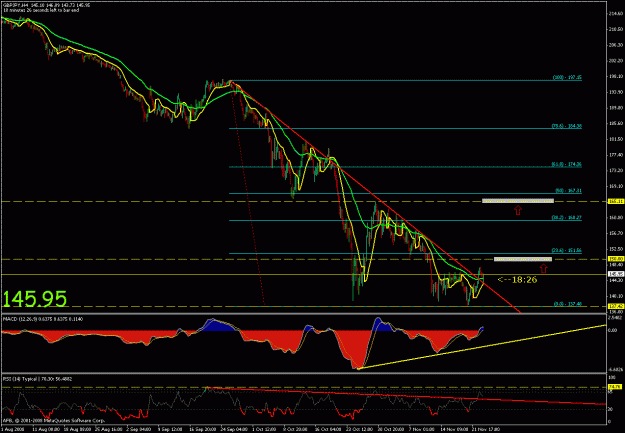Click the red up-arrow beneath the lower gray rectangle
Viewport: 625px width, 433px height.
point(543,269)
